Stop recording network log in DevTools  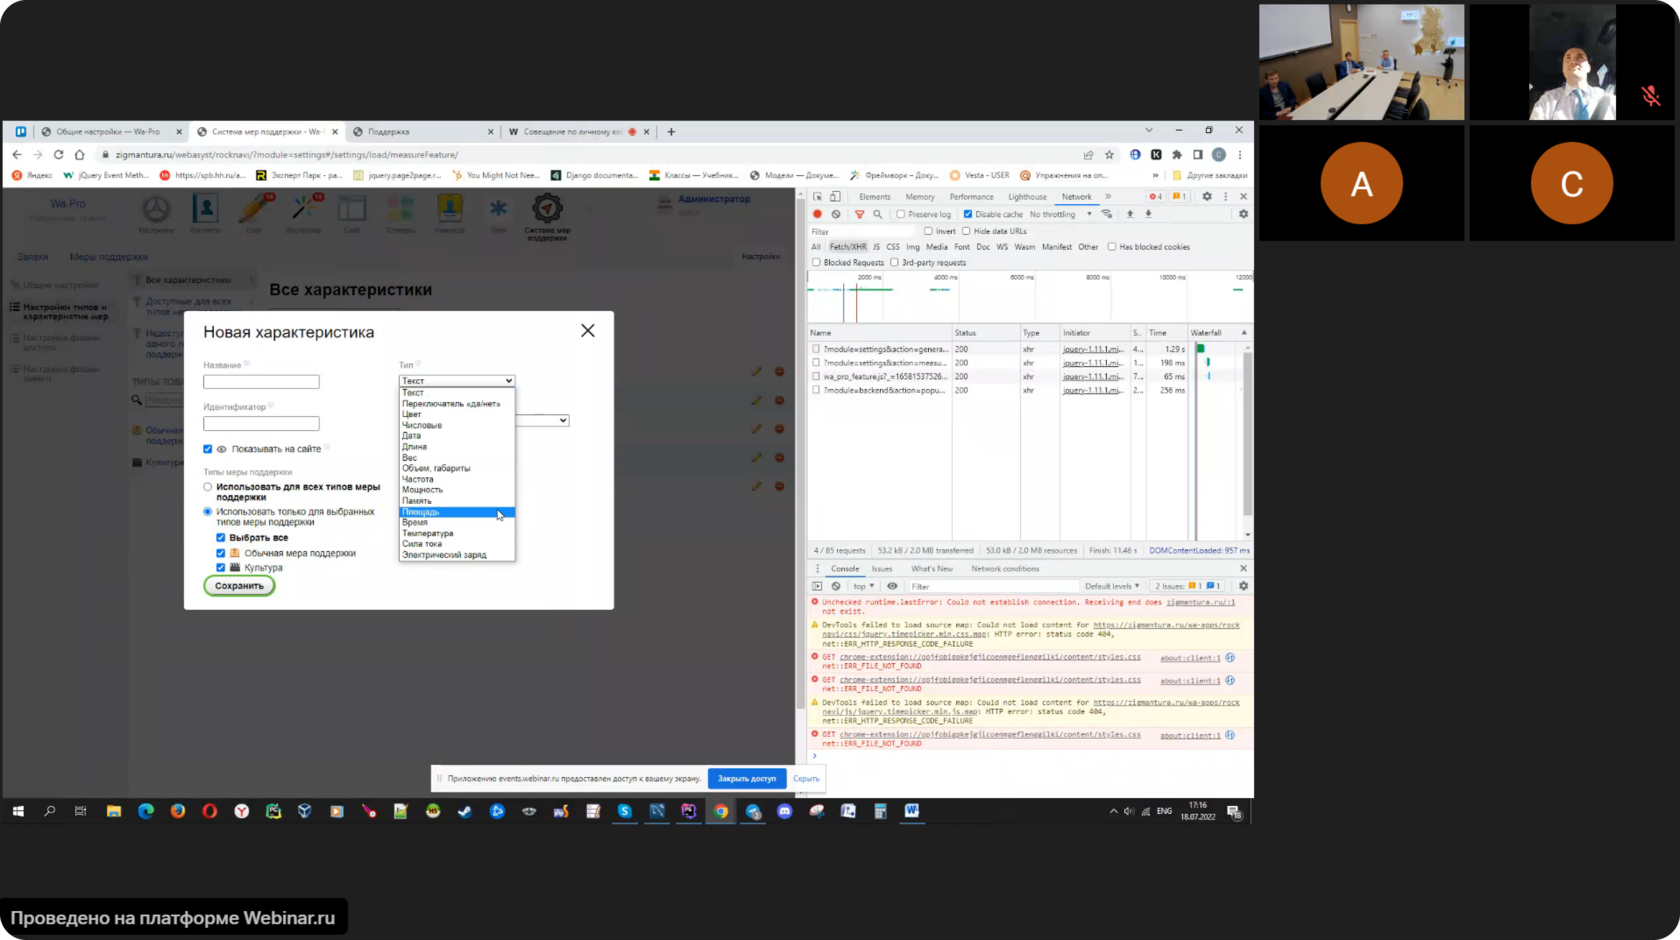point(817,214)
